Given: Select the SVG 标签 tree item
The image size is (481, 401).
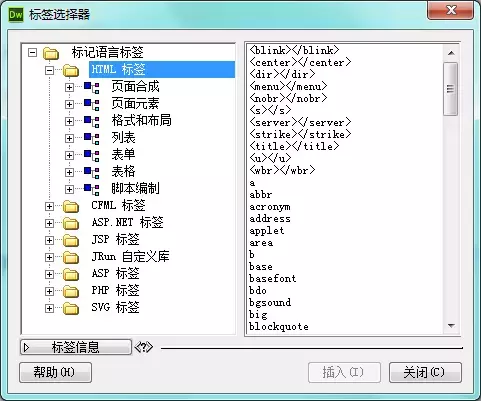Looking at the screenshot, I should click(x=115, y=307).
